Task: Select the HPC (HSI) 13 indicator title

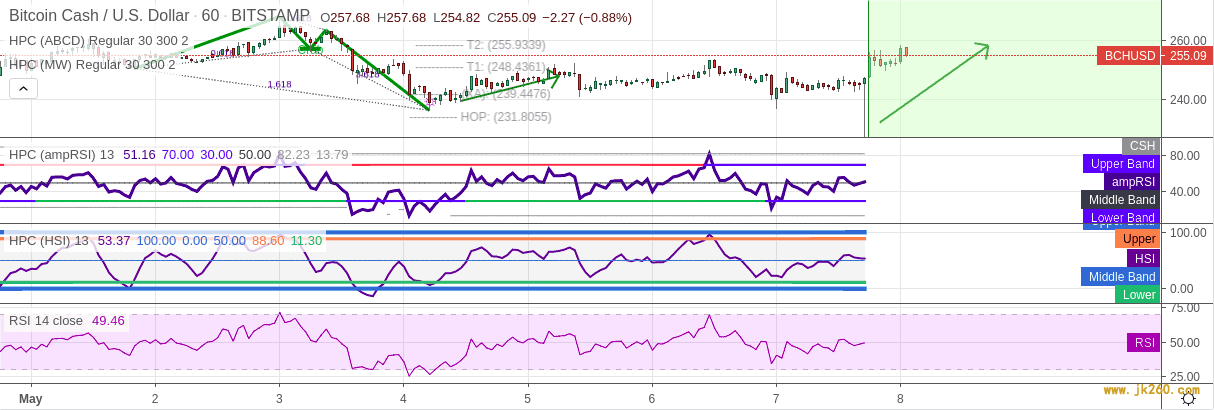Action: point(48,240)
